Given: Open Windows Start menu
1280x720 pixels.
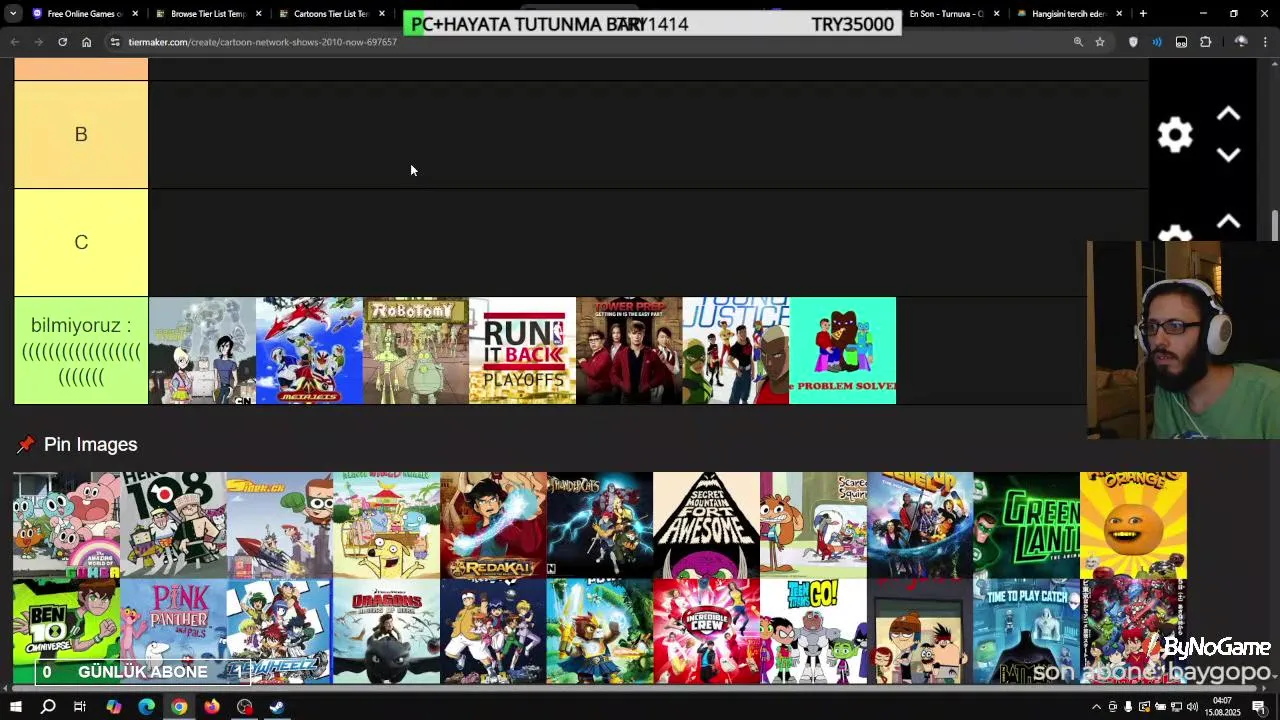Looking at the screenshot, I should (x=15, y=707).
